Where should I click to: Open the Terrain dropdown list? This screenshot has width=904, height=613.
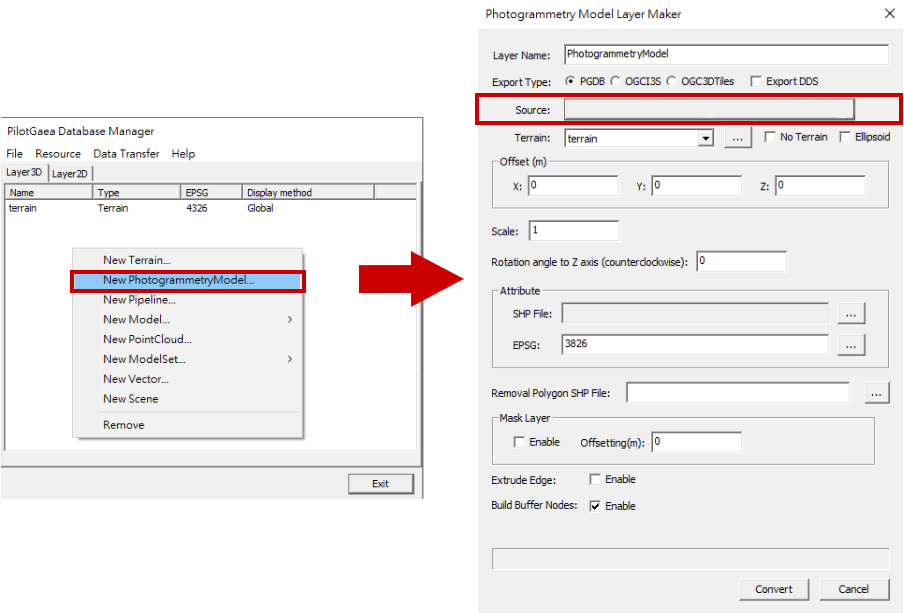pyautogui.click(x=707, y=137)
